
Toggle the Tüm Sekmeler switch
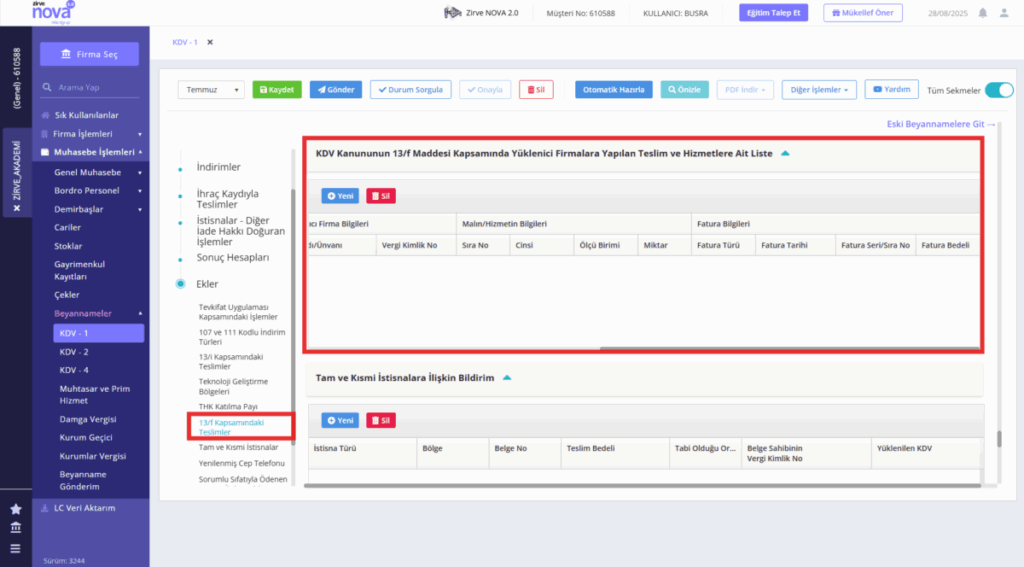coord(999,90)
